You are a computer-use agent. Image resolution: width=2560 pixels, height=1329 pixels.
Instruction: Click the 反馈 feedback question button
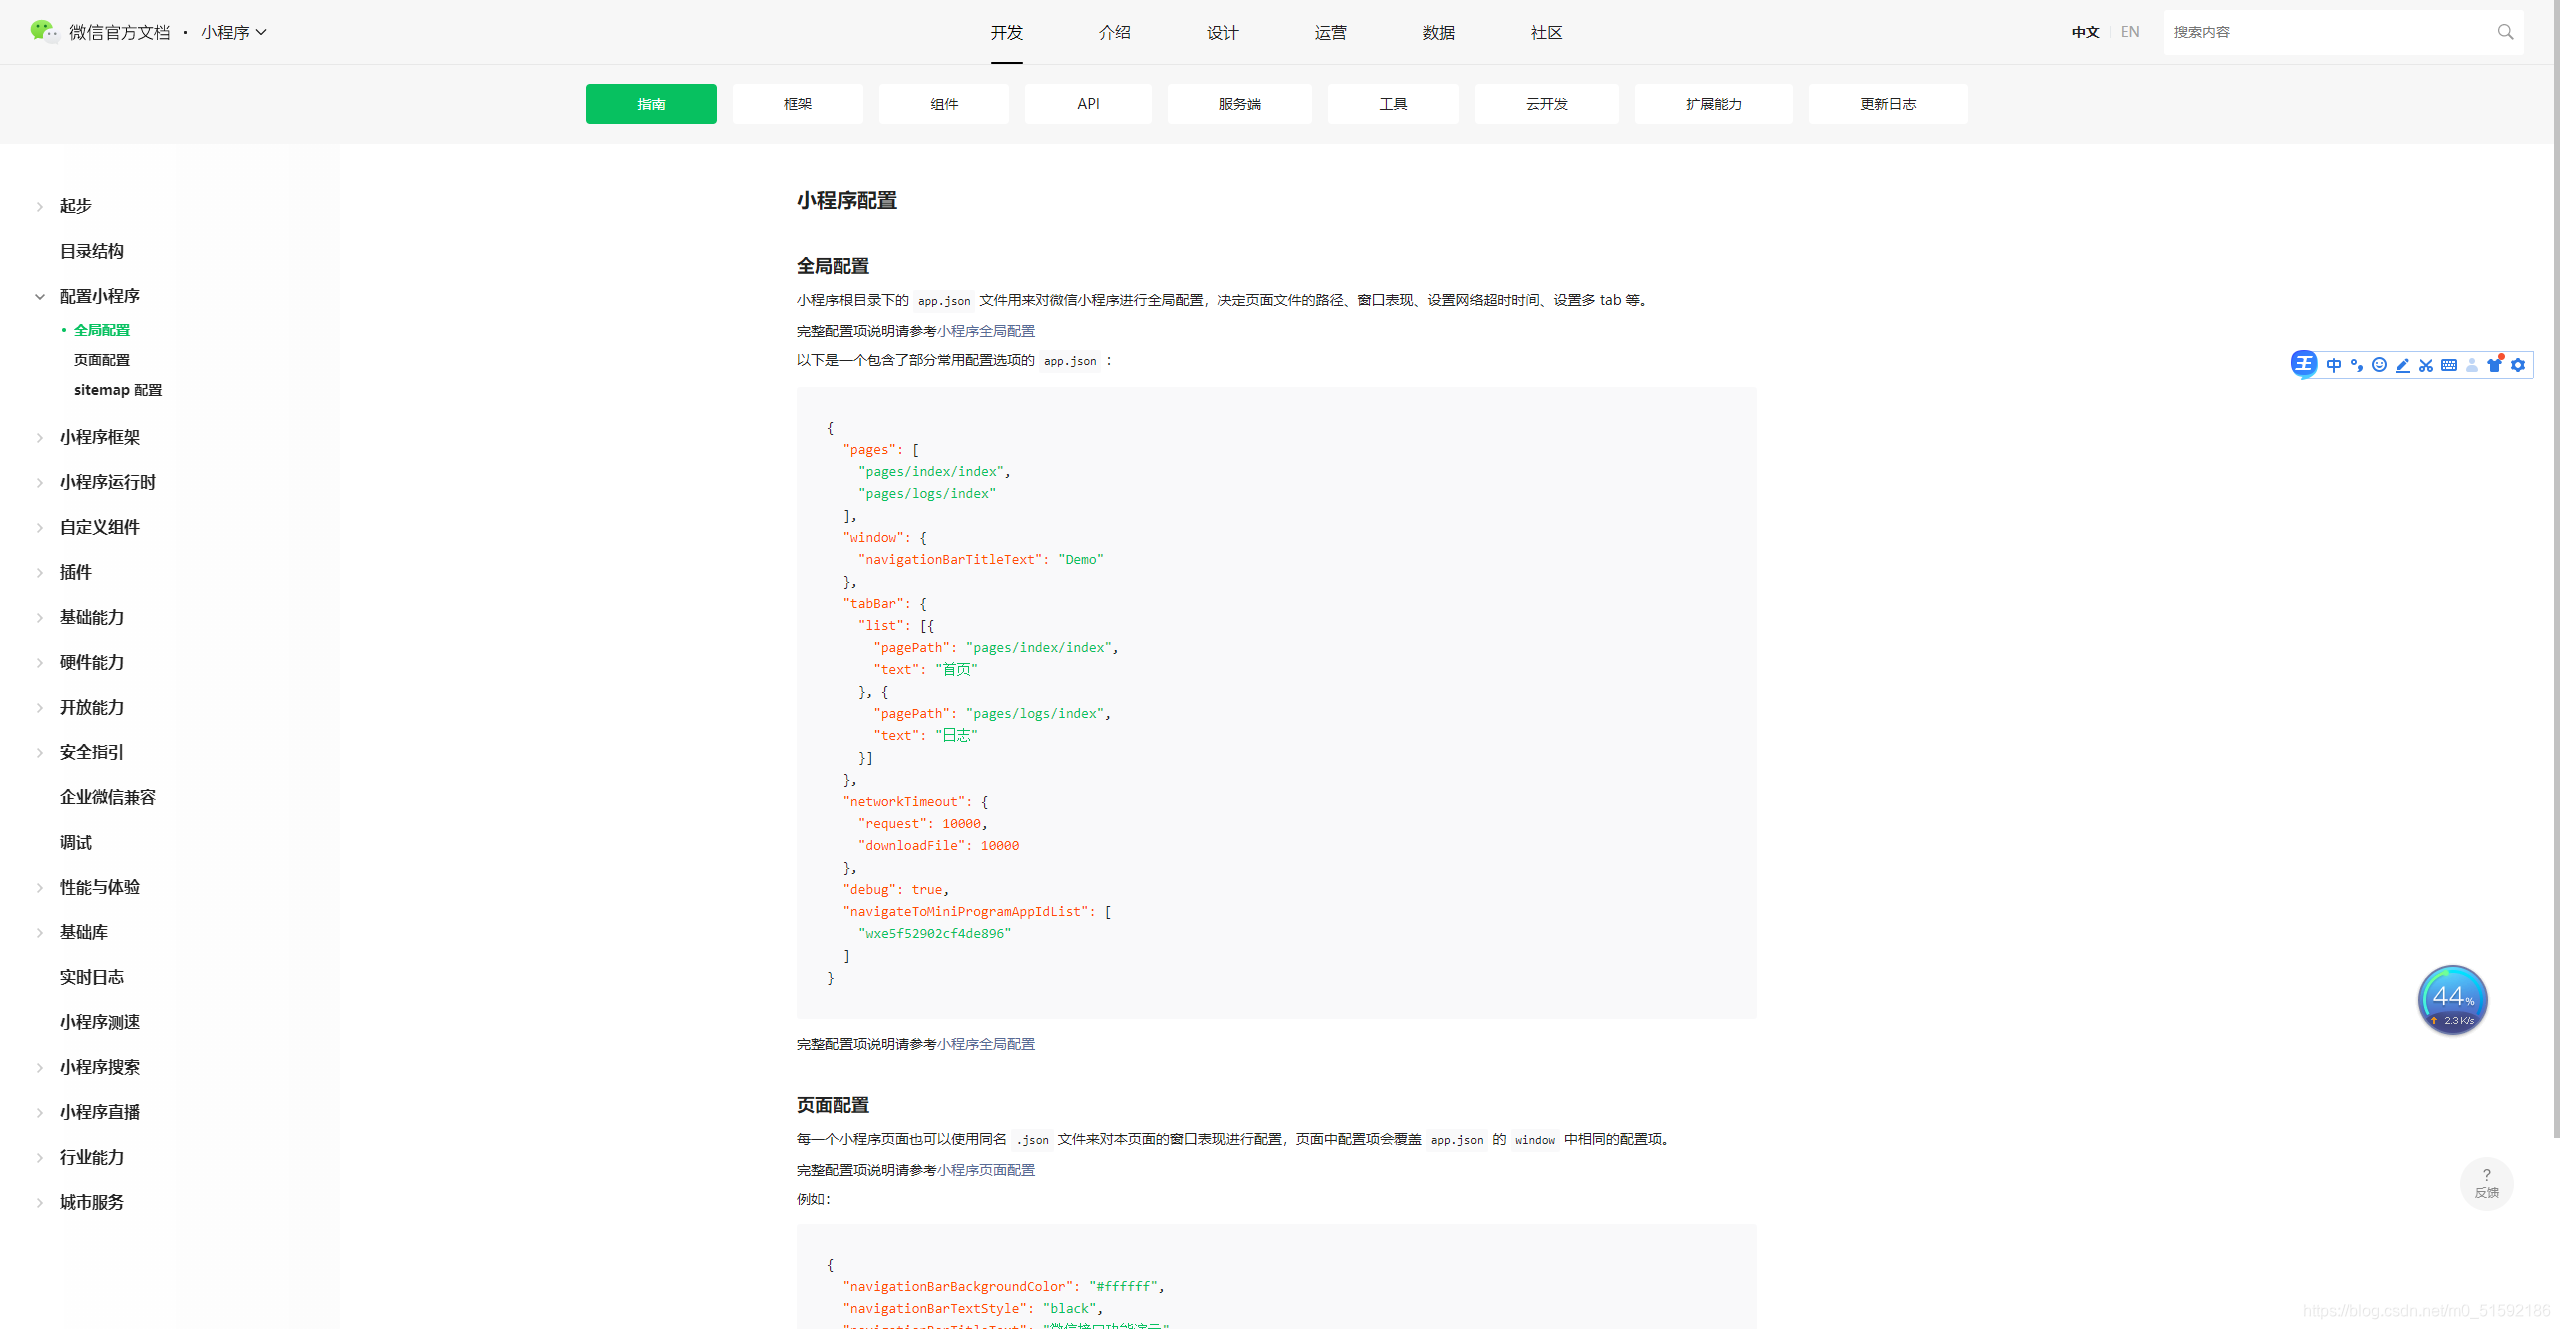pyautogui.click(x=2487, y=1183)
